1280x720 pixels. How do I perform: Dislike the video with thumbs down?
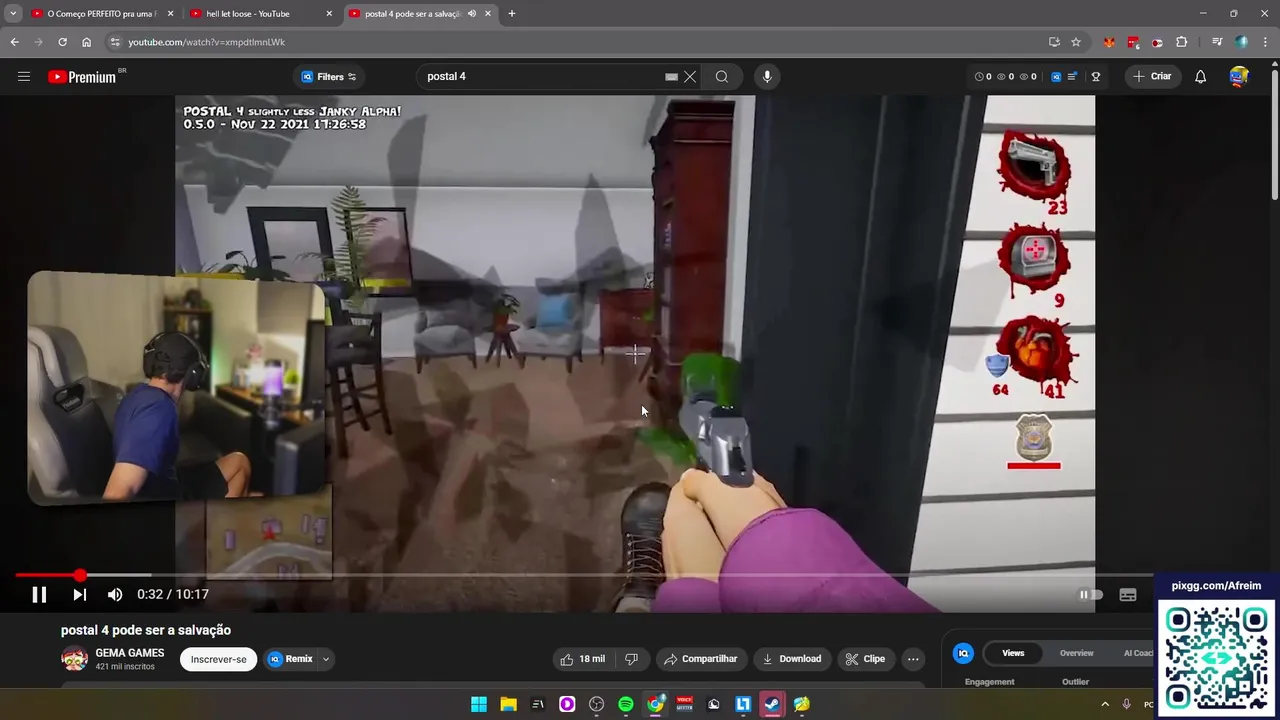631,659
